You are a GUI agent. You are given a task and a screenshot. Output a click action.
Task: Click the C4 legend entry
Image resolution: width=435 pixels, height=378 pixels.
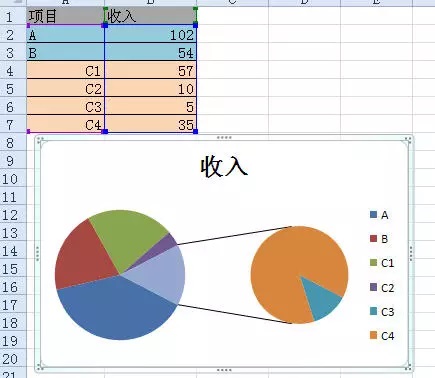click(x=382, y=336)
